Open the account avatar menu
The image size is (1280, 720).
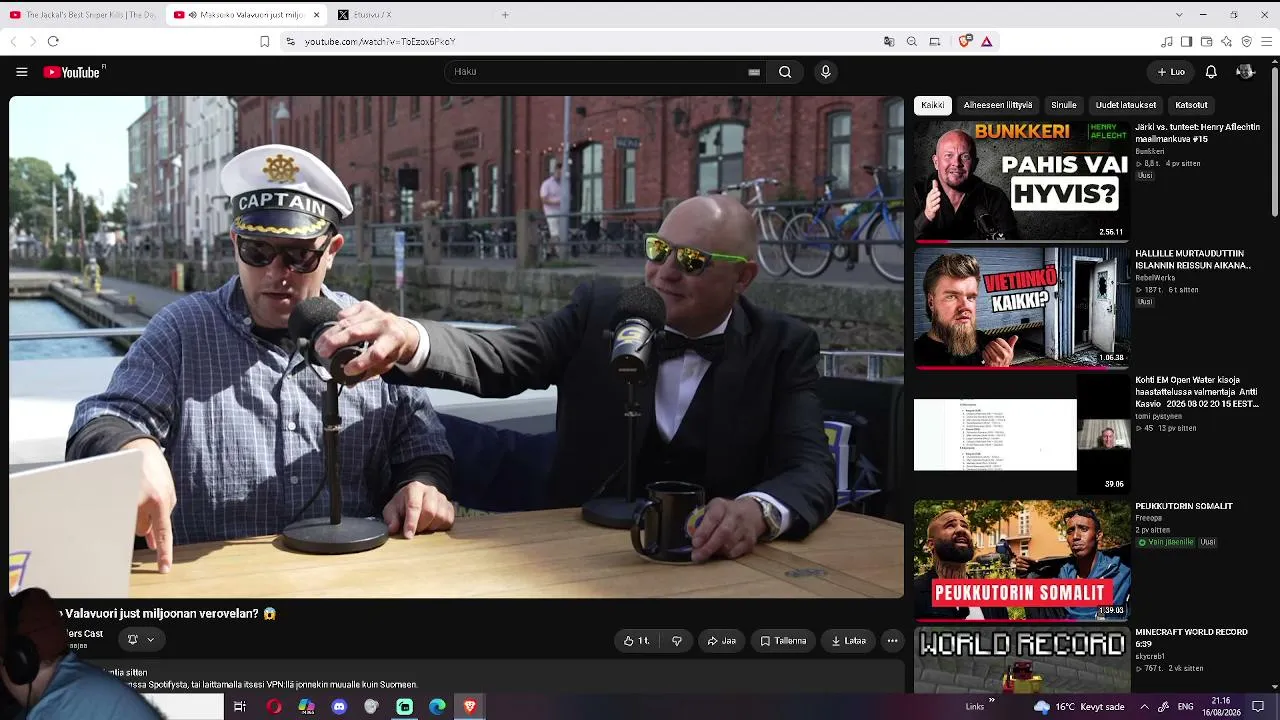tap(1245, 72)
